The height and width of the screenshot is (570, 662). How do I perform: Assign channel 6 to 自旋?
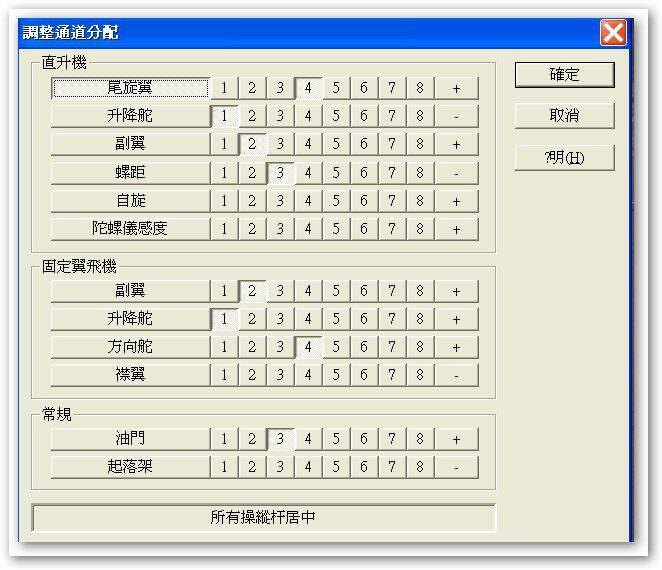(364, 201)
